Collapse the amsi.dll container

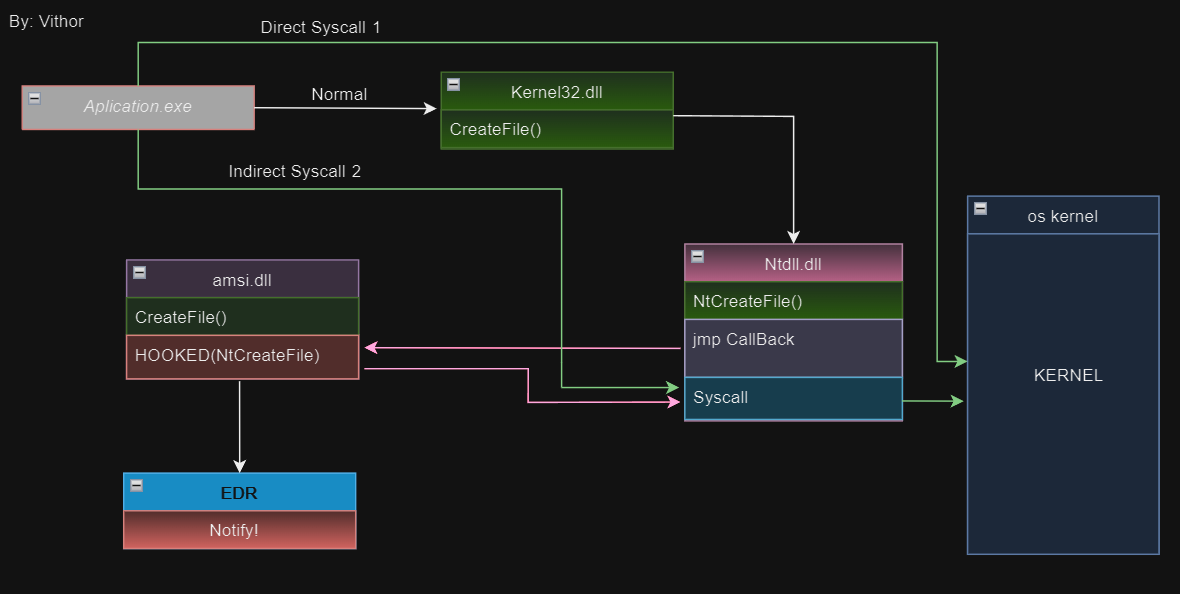[x=140, y=272]
